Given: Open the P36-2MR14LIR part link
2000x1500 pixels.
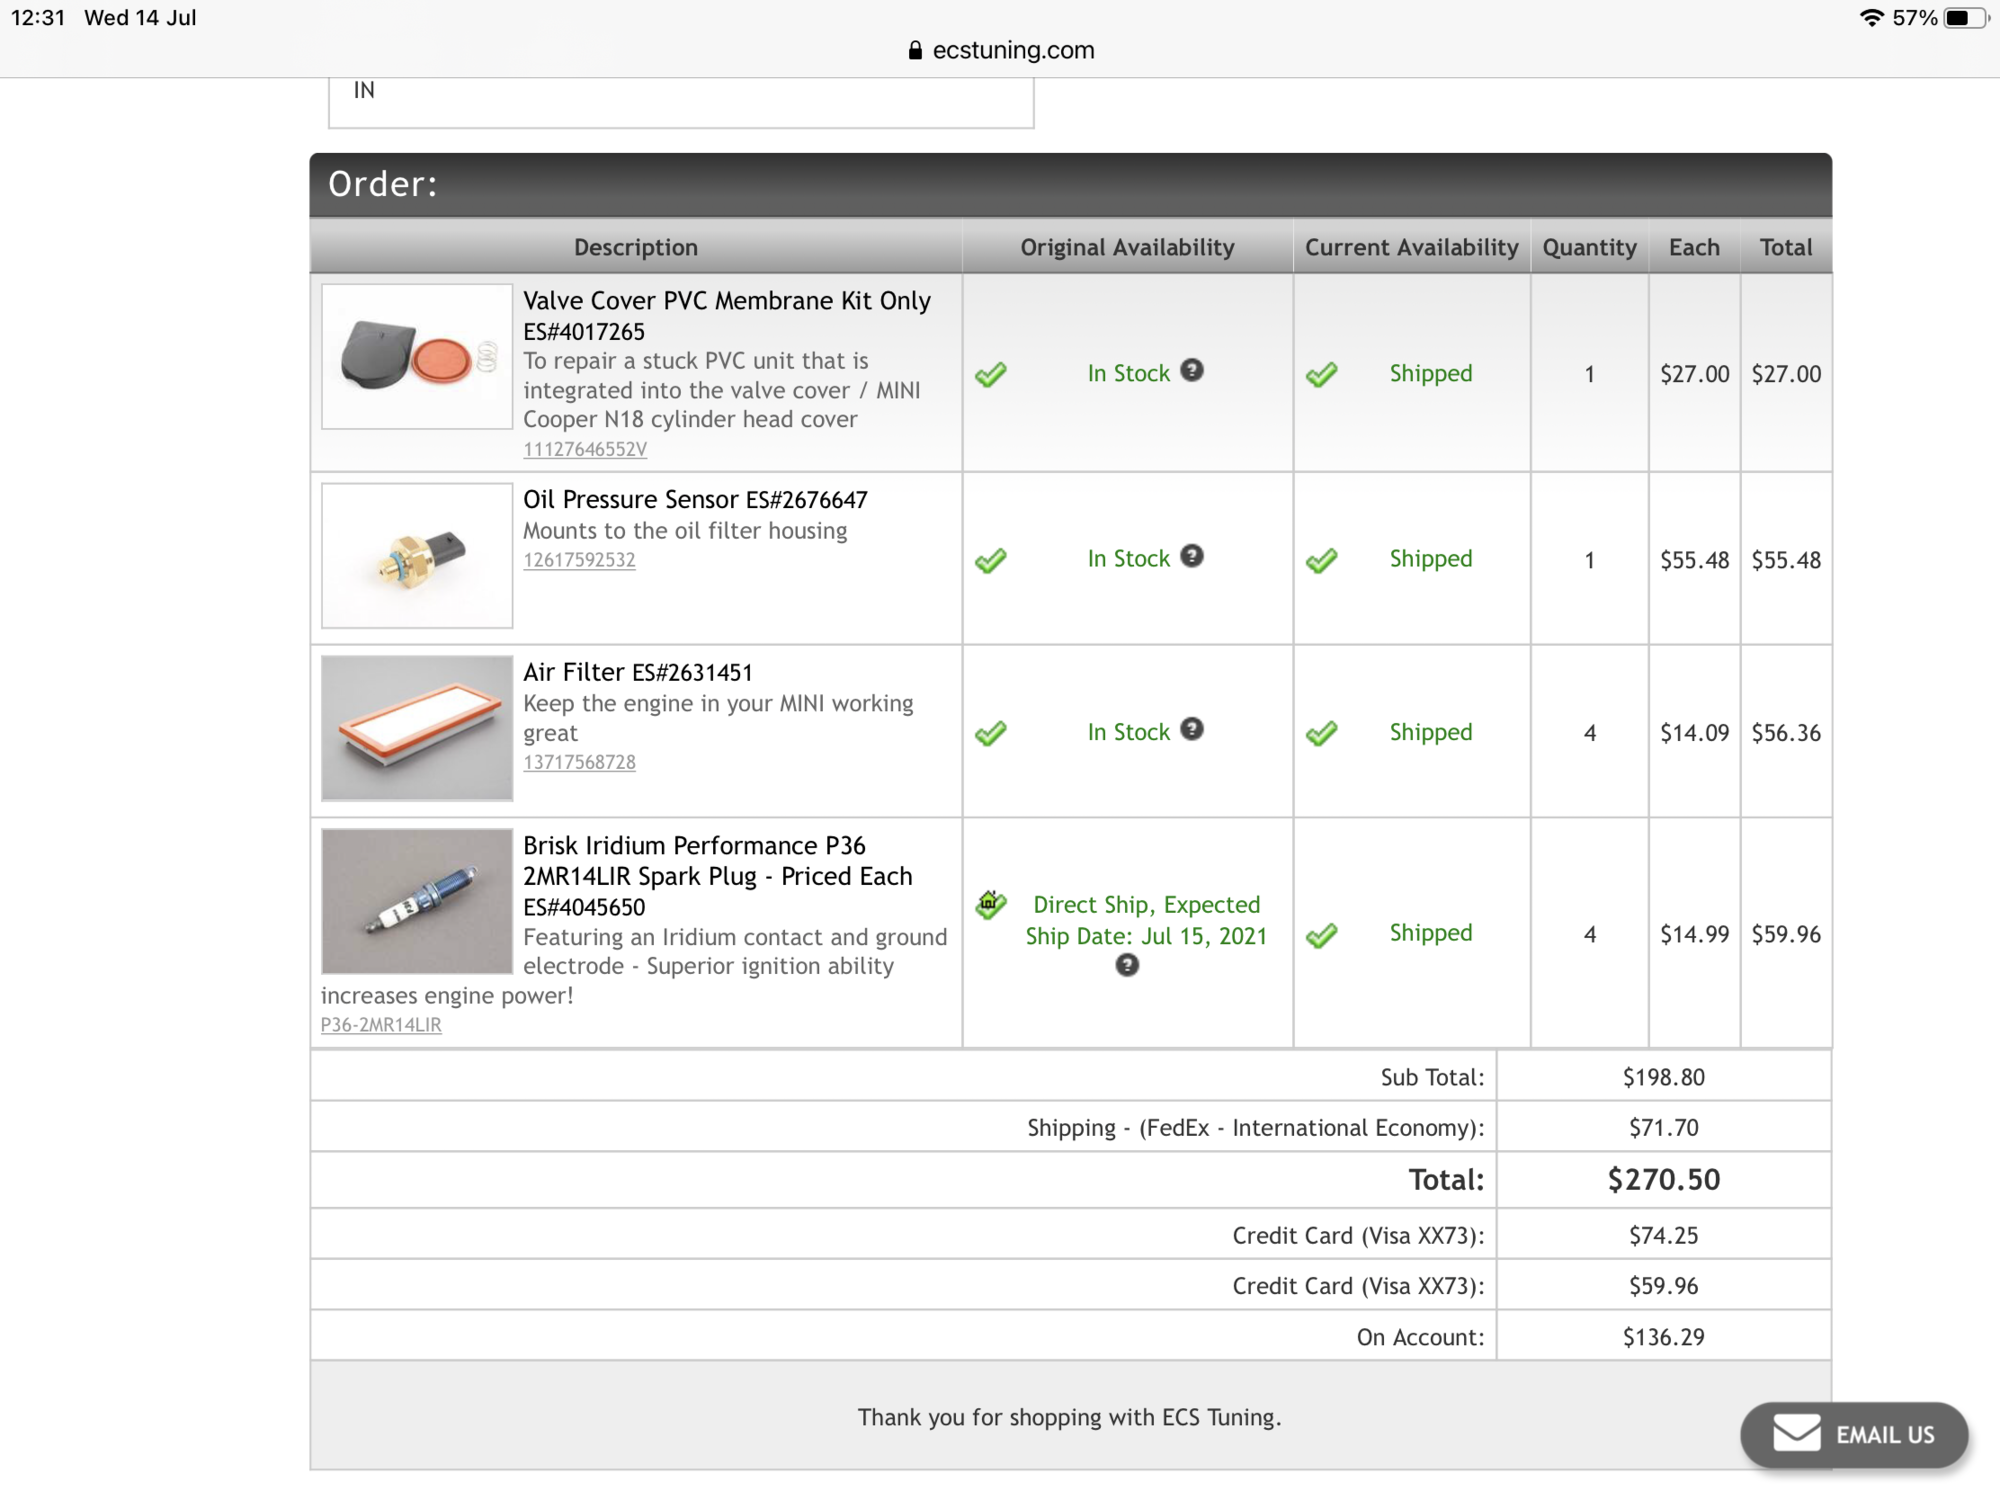Looking at the screenshot, I should click(x=381, y=1025).
